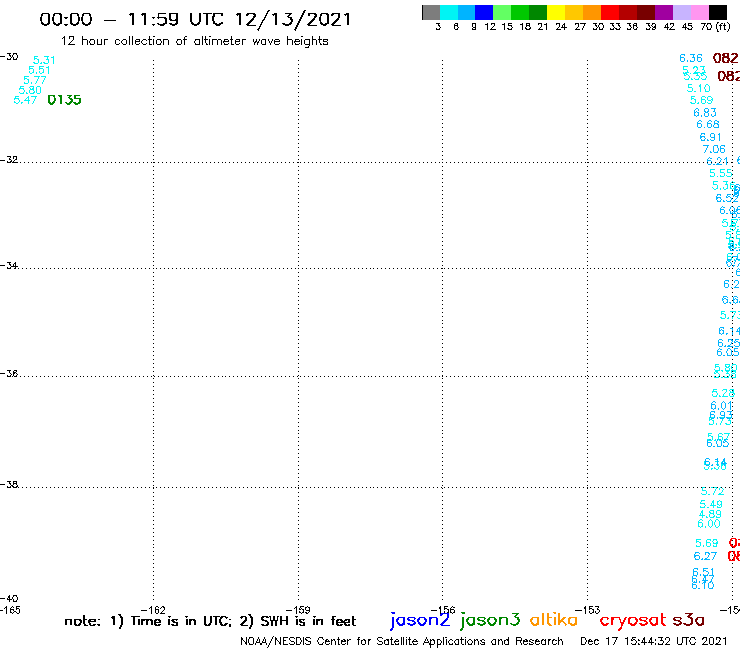Screen dimensions: 740x650
Task: Select the '12 hour collection of altimeter wave heights' subtitle
Action: coord(194,41)
